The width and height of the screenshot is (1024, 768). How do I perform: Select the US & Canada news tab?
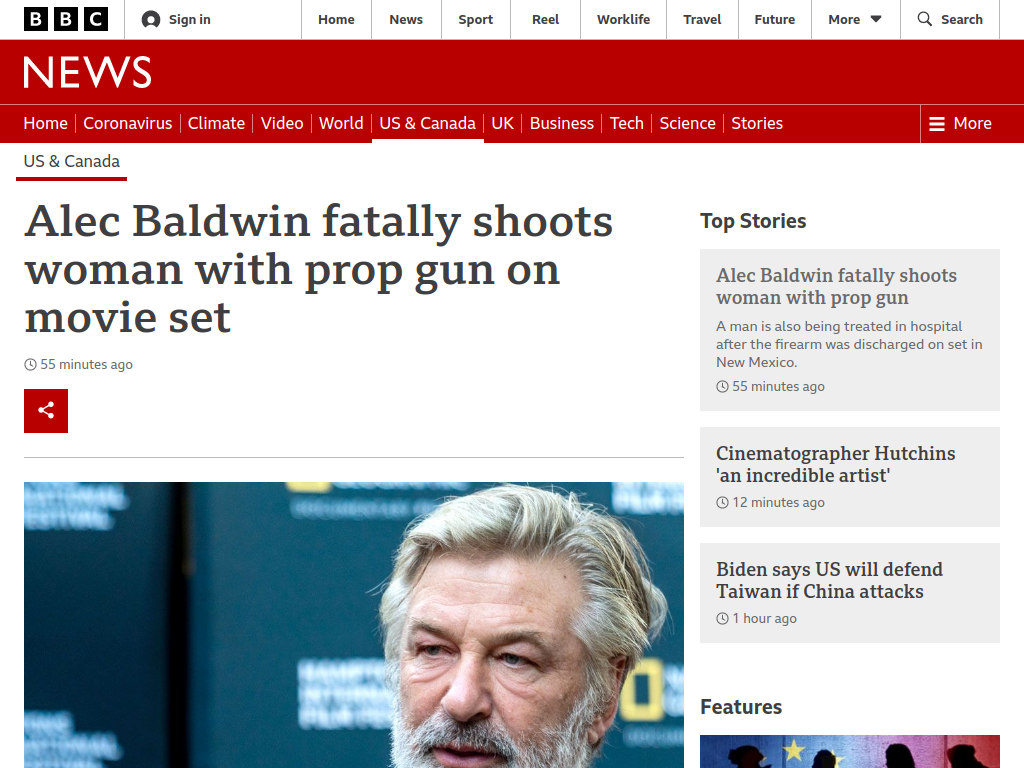click(x=428, y=123)
